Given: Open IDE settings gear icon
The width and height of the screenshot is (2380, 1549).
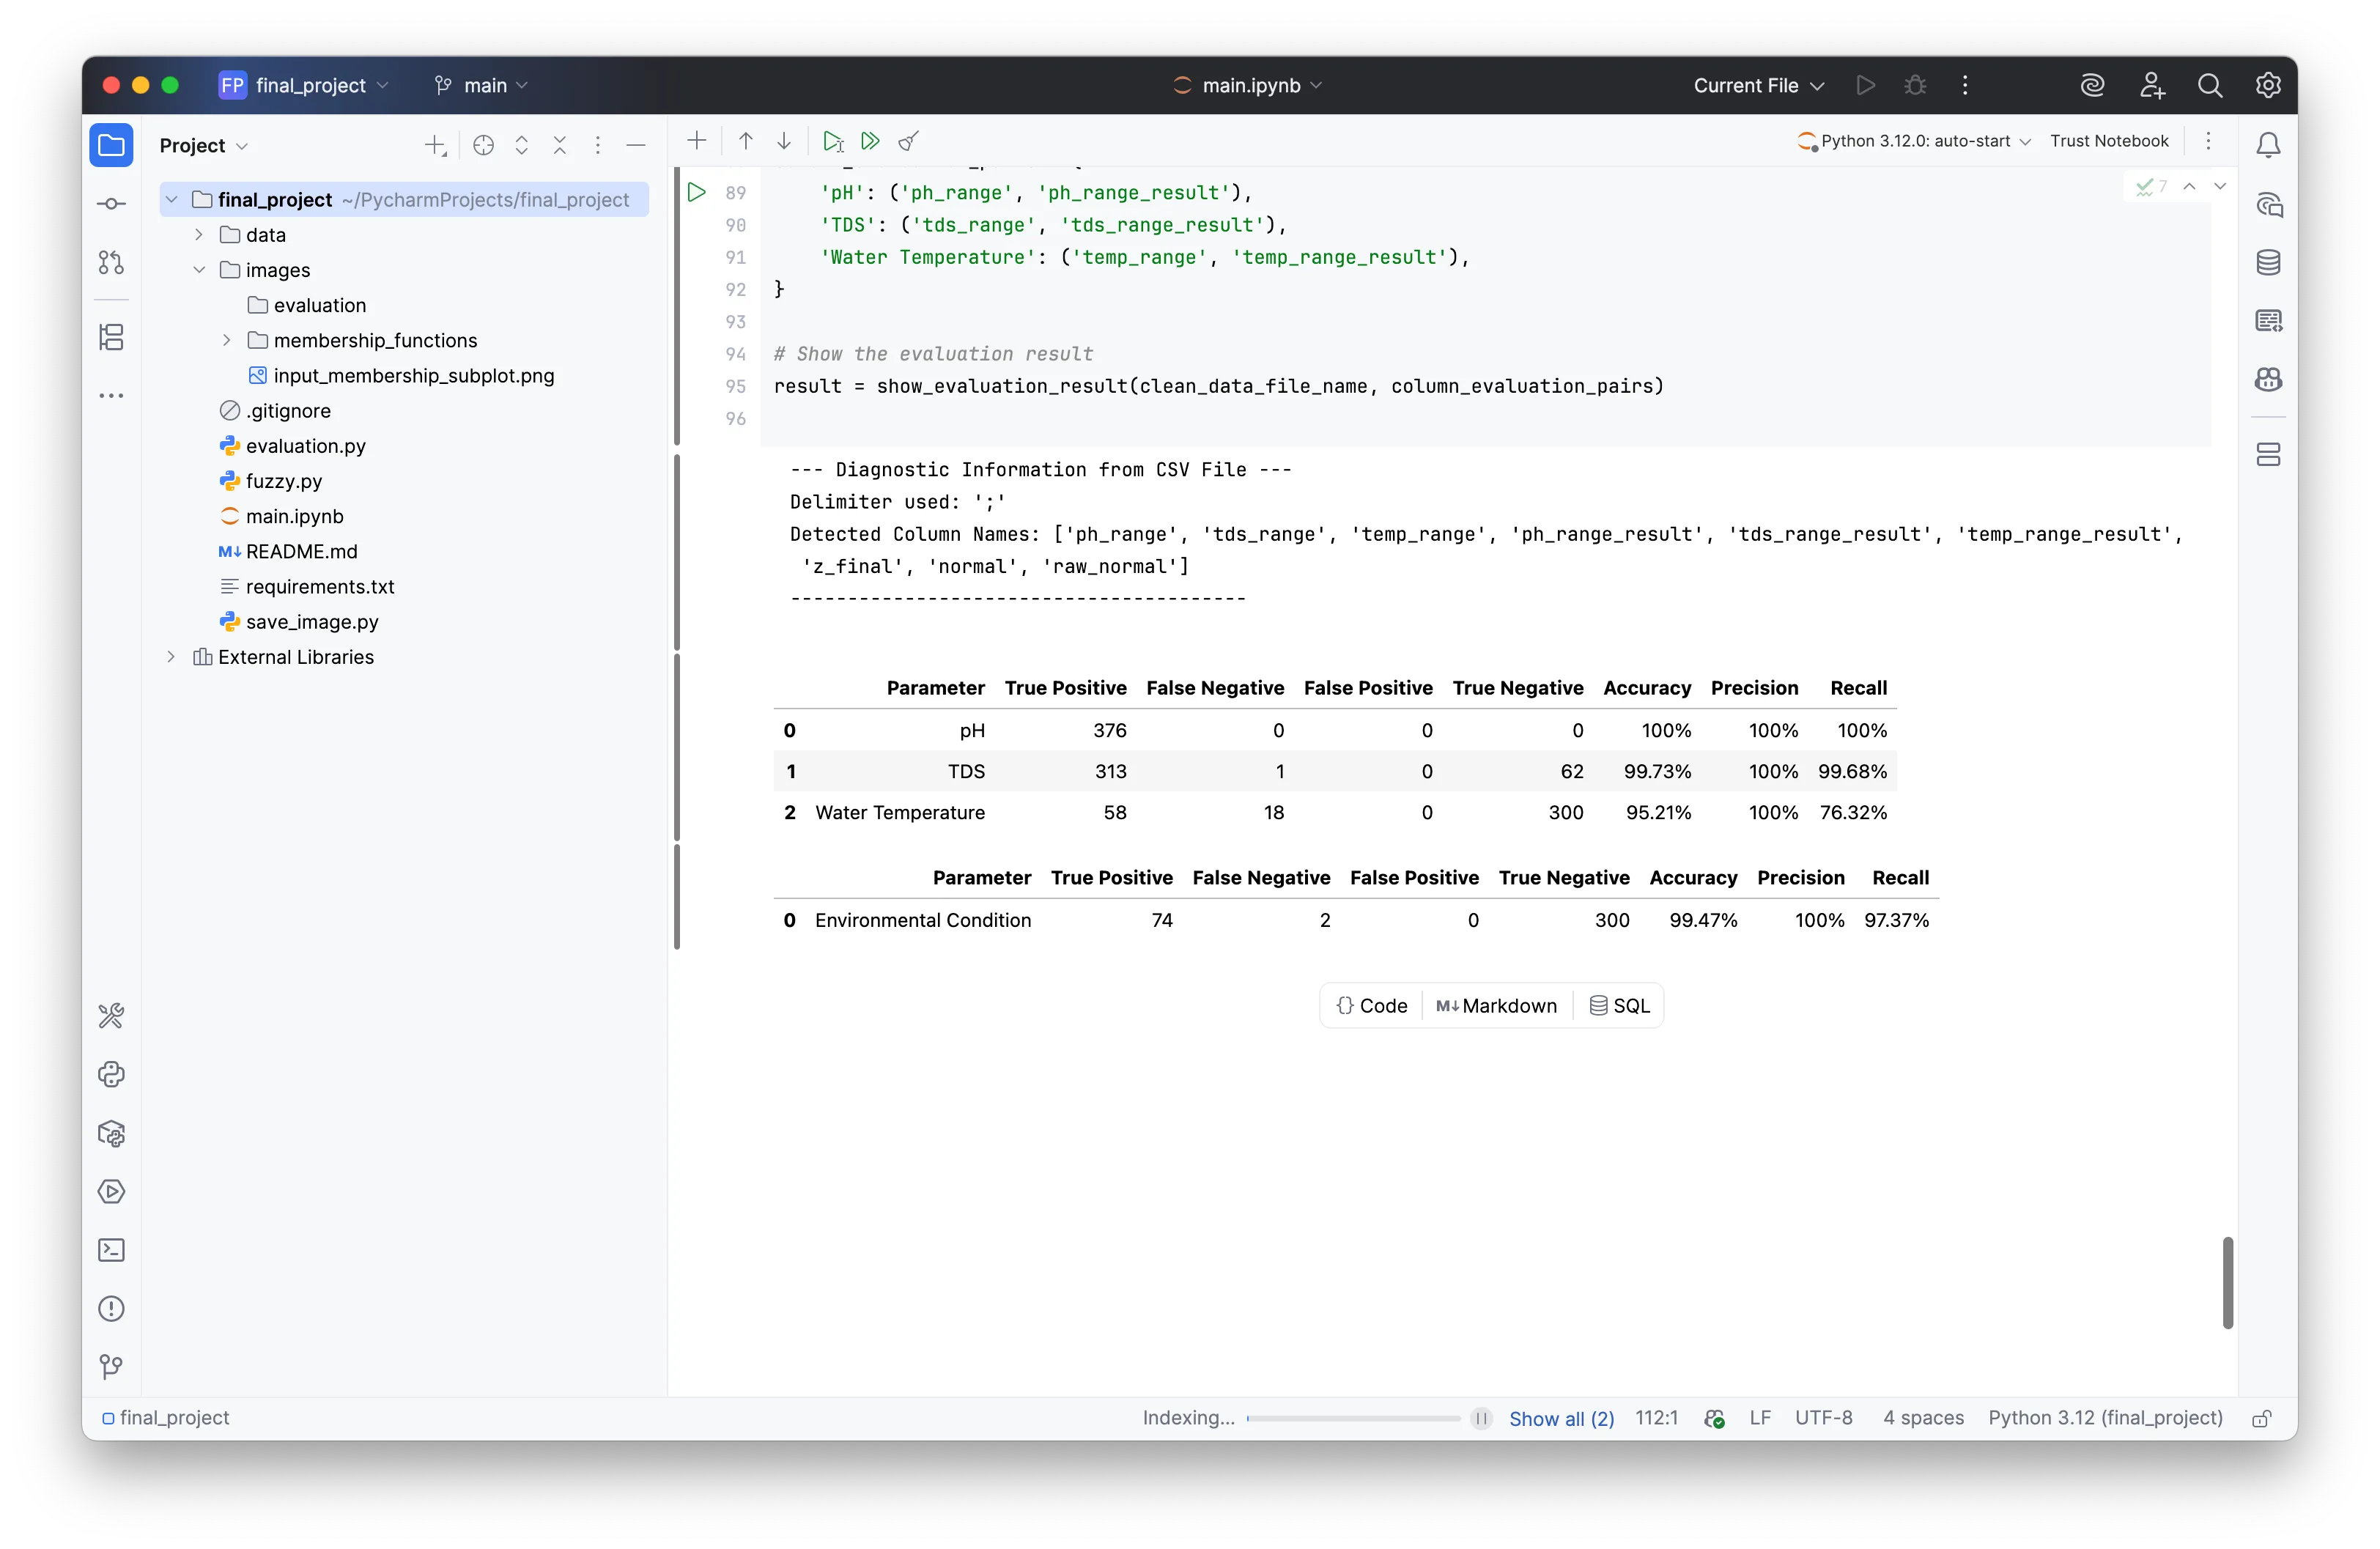Looking at the screenshot, I should tap(2268, 86).
